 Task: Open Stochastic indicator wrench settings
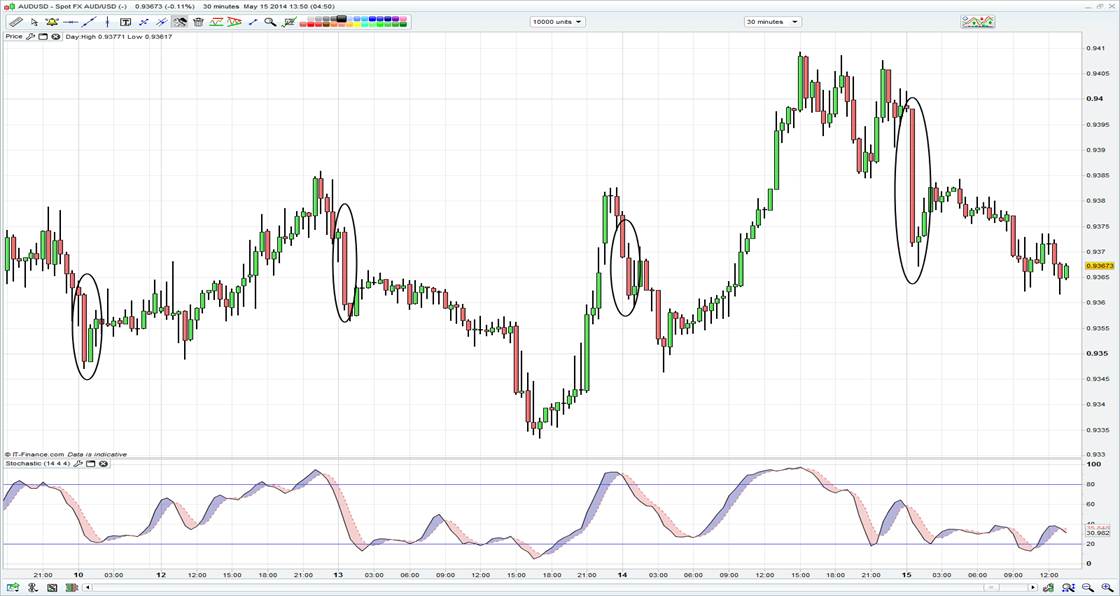tap(76, 464)
